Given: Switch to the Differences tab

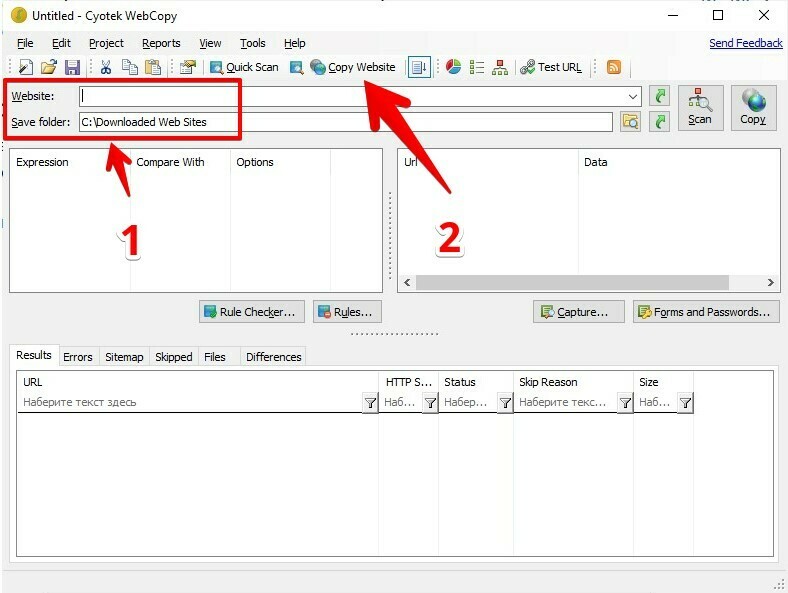Looking at the screenshot, I should point(273,357).
